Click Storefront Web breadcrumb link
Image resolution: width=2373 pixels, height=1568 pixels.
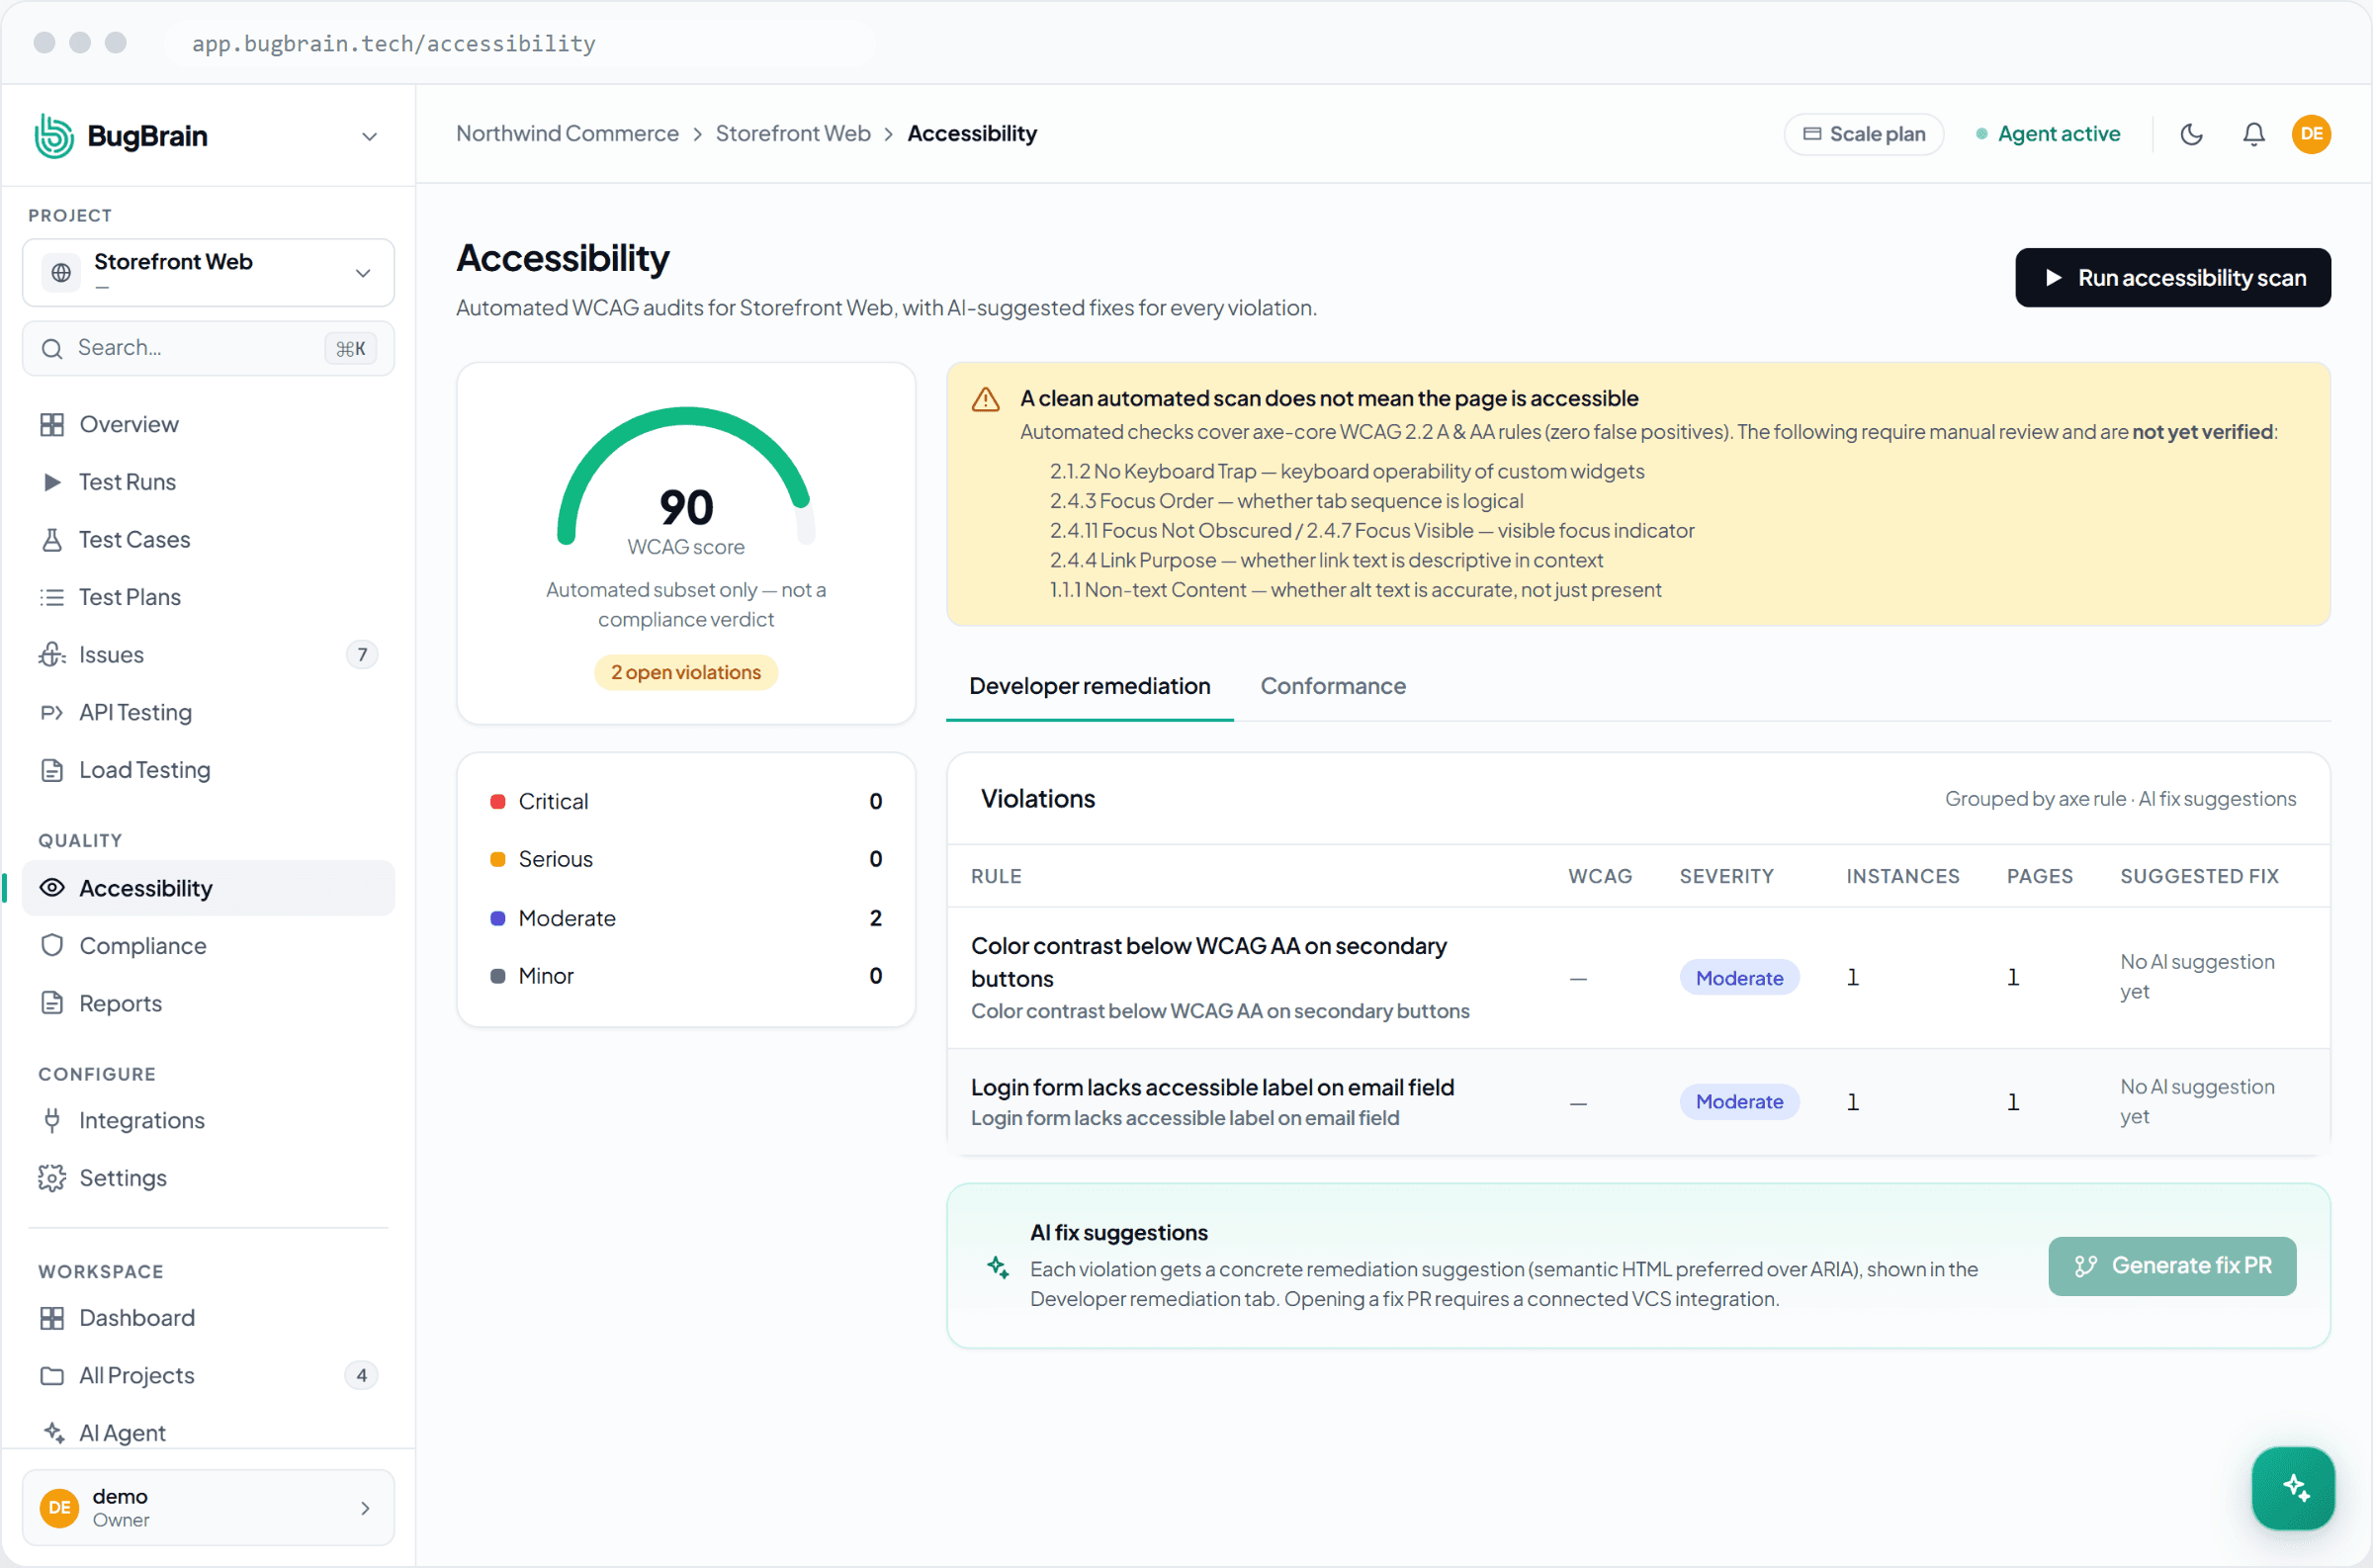(x=793, y=134)
